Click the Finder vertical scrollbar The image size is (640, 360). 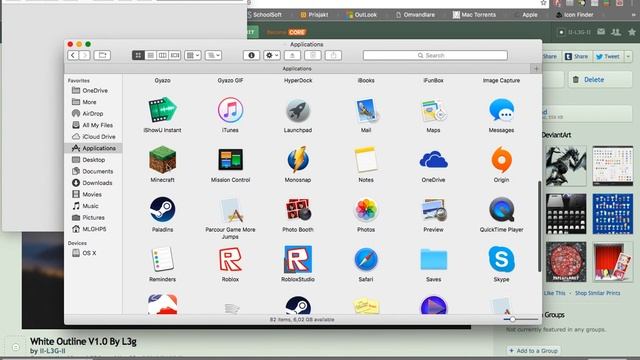(539, 227)
